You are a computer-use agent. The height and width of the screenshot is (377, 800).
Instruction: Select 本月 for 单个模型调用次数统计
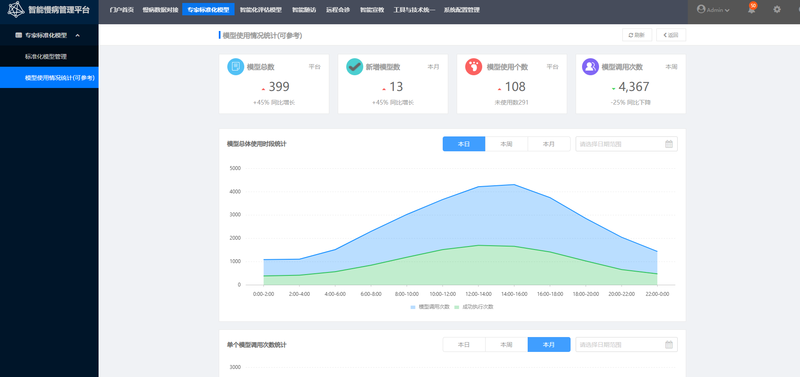pyautogui.click(x=548, y=345)
